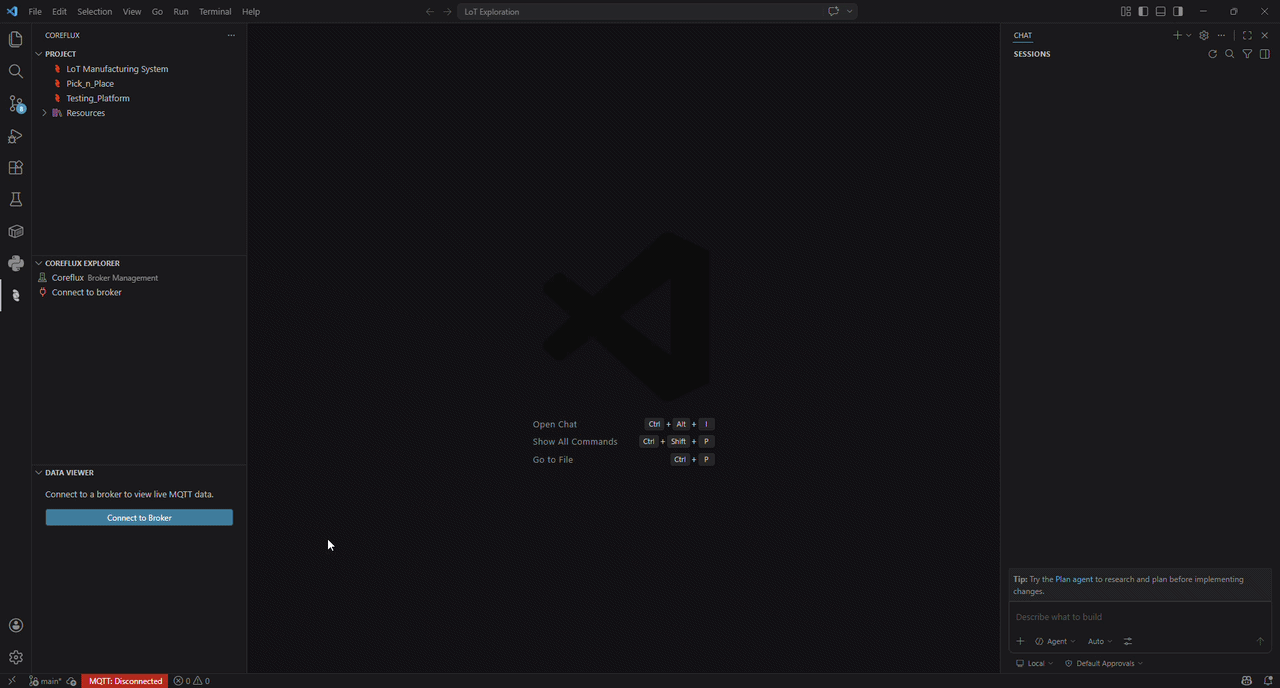
Task: Click the MQTT: Disconnected status bar item
Action: coord(125,681)
